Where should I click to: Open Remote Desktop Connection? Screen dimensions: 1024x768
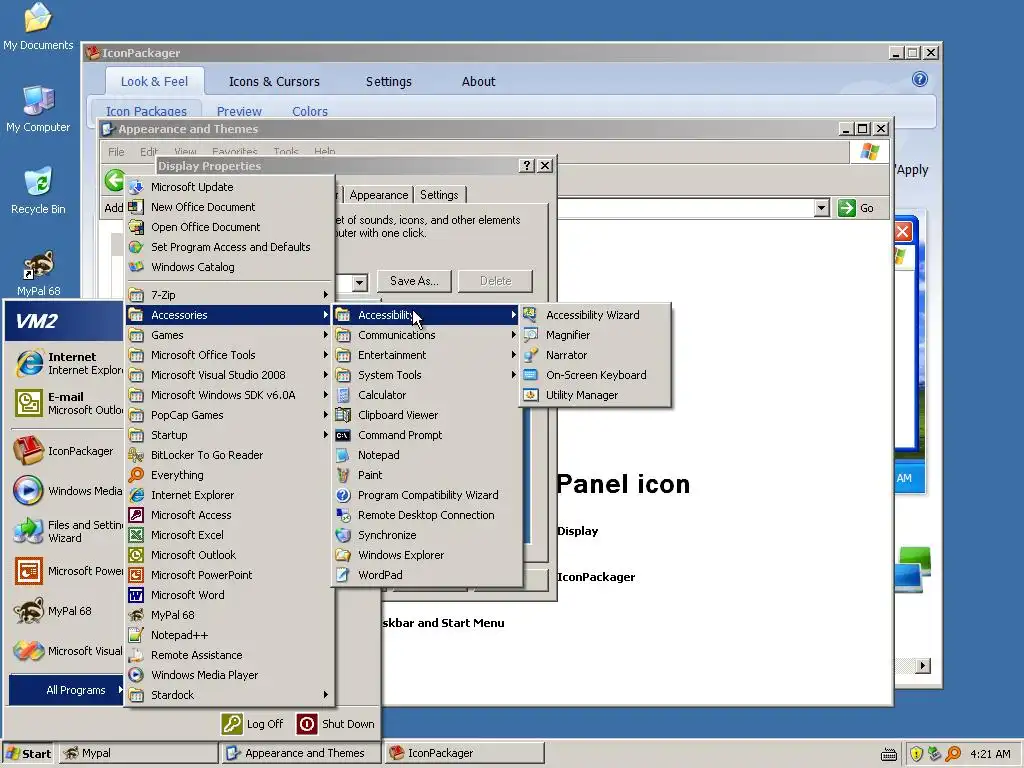[427, 515]
